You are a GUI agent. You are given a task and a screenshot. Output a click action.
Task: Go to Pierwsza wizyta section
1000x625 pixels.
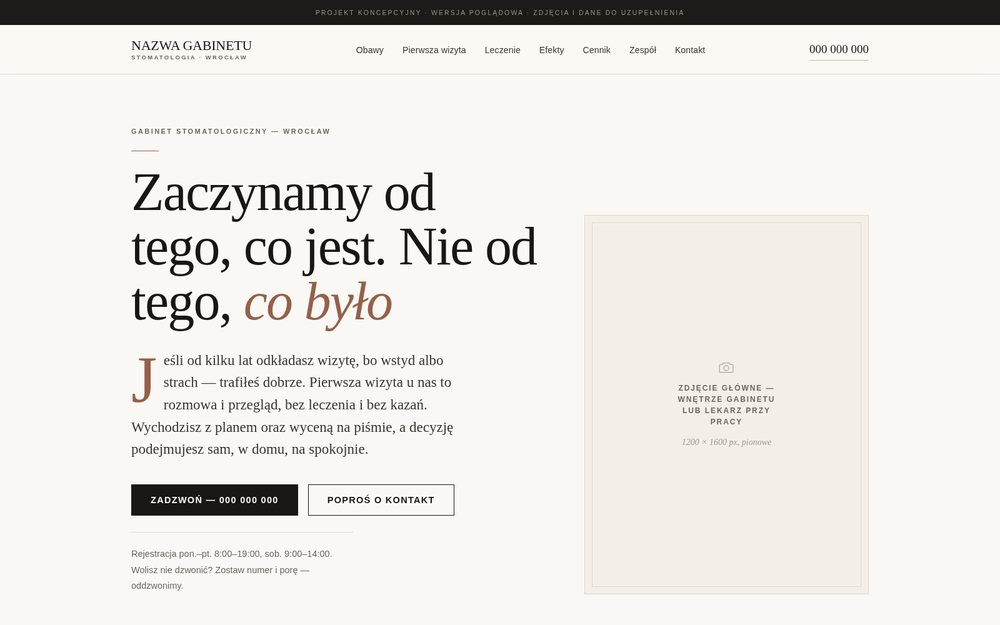pos(434,50)
